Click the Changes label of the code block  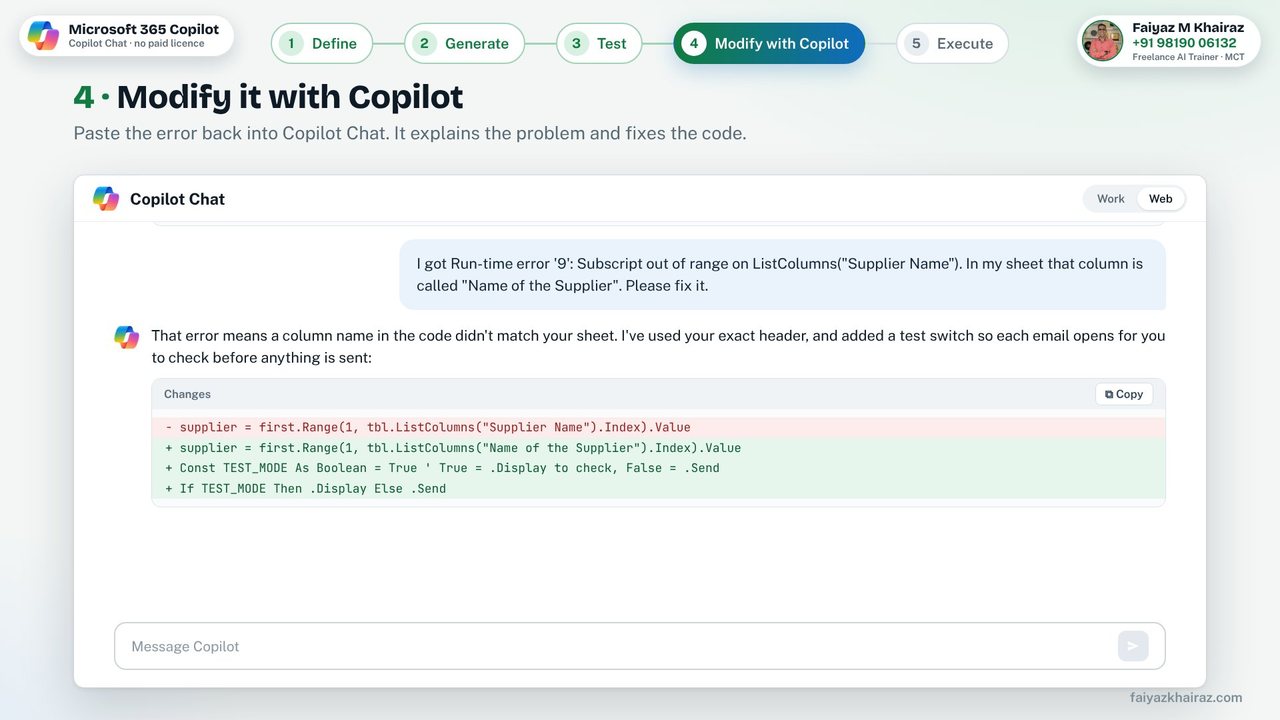point(187,394)
